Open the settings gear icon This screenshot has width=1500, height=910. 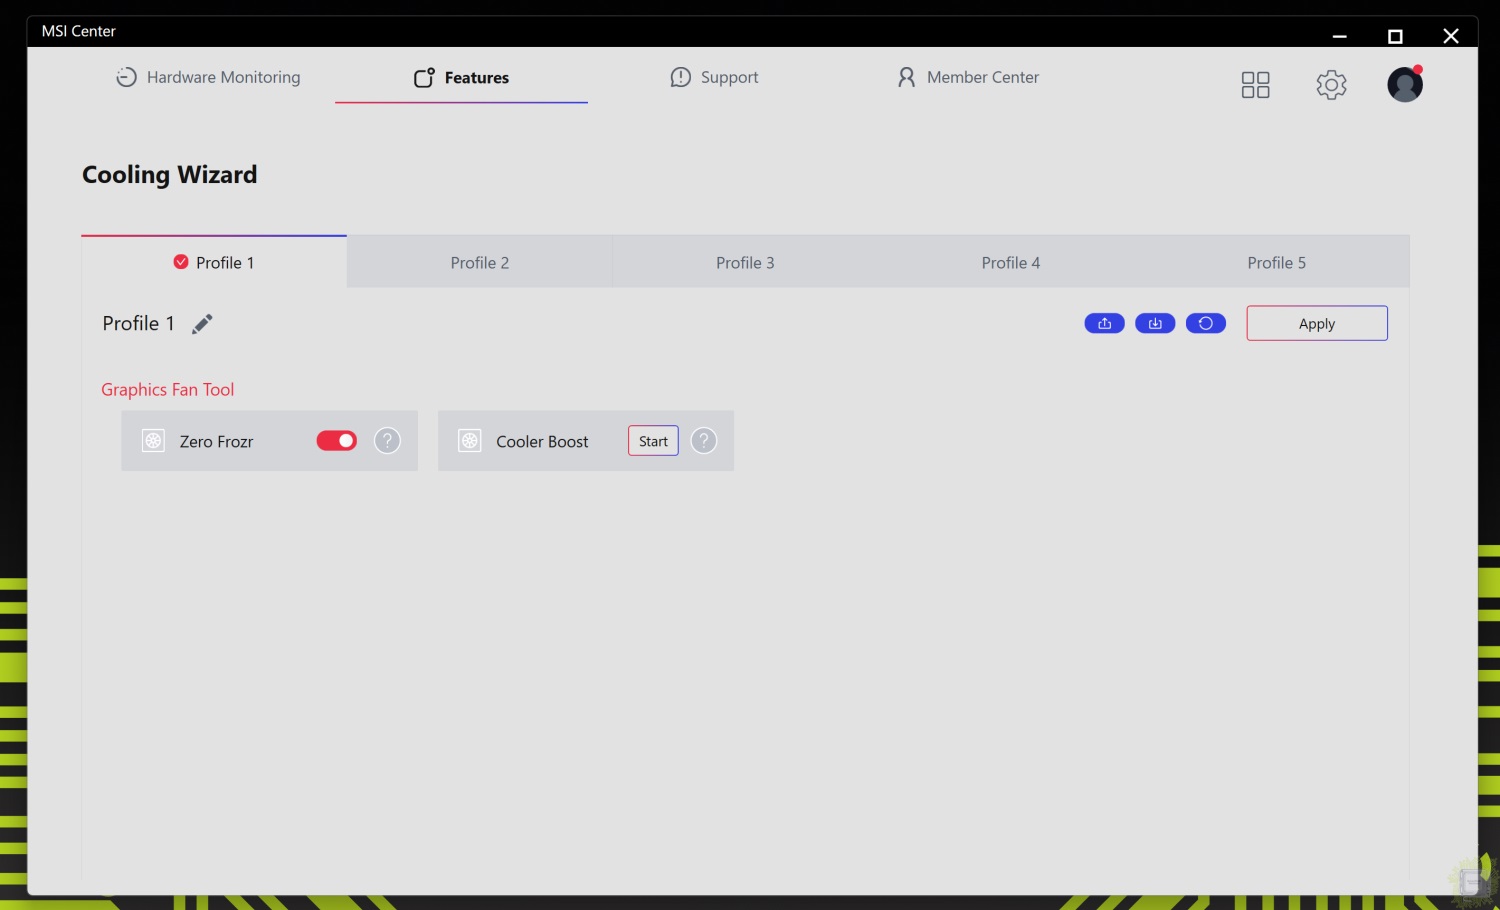point(1331,85)
